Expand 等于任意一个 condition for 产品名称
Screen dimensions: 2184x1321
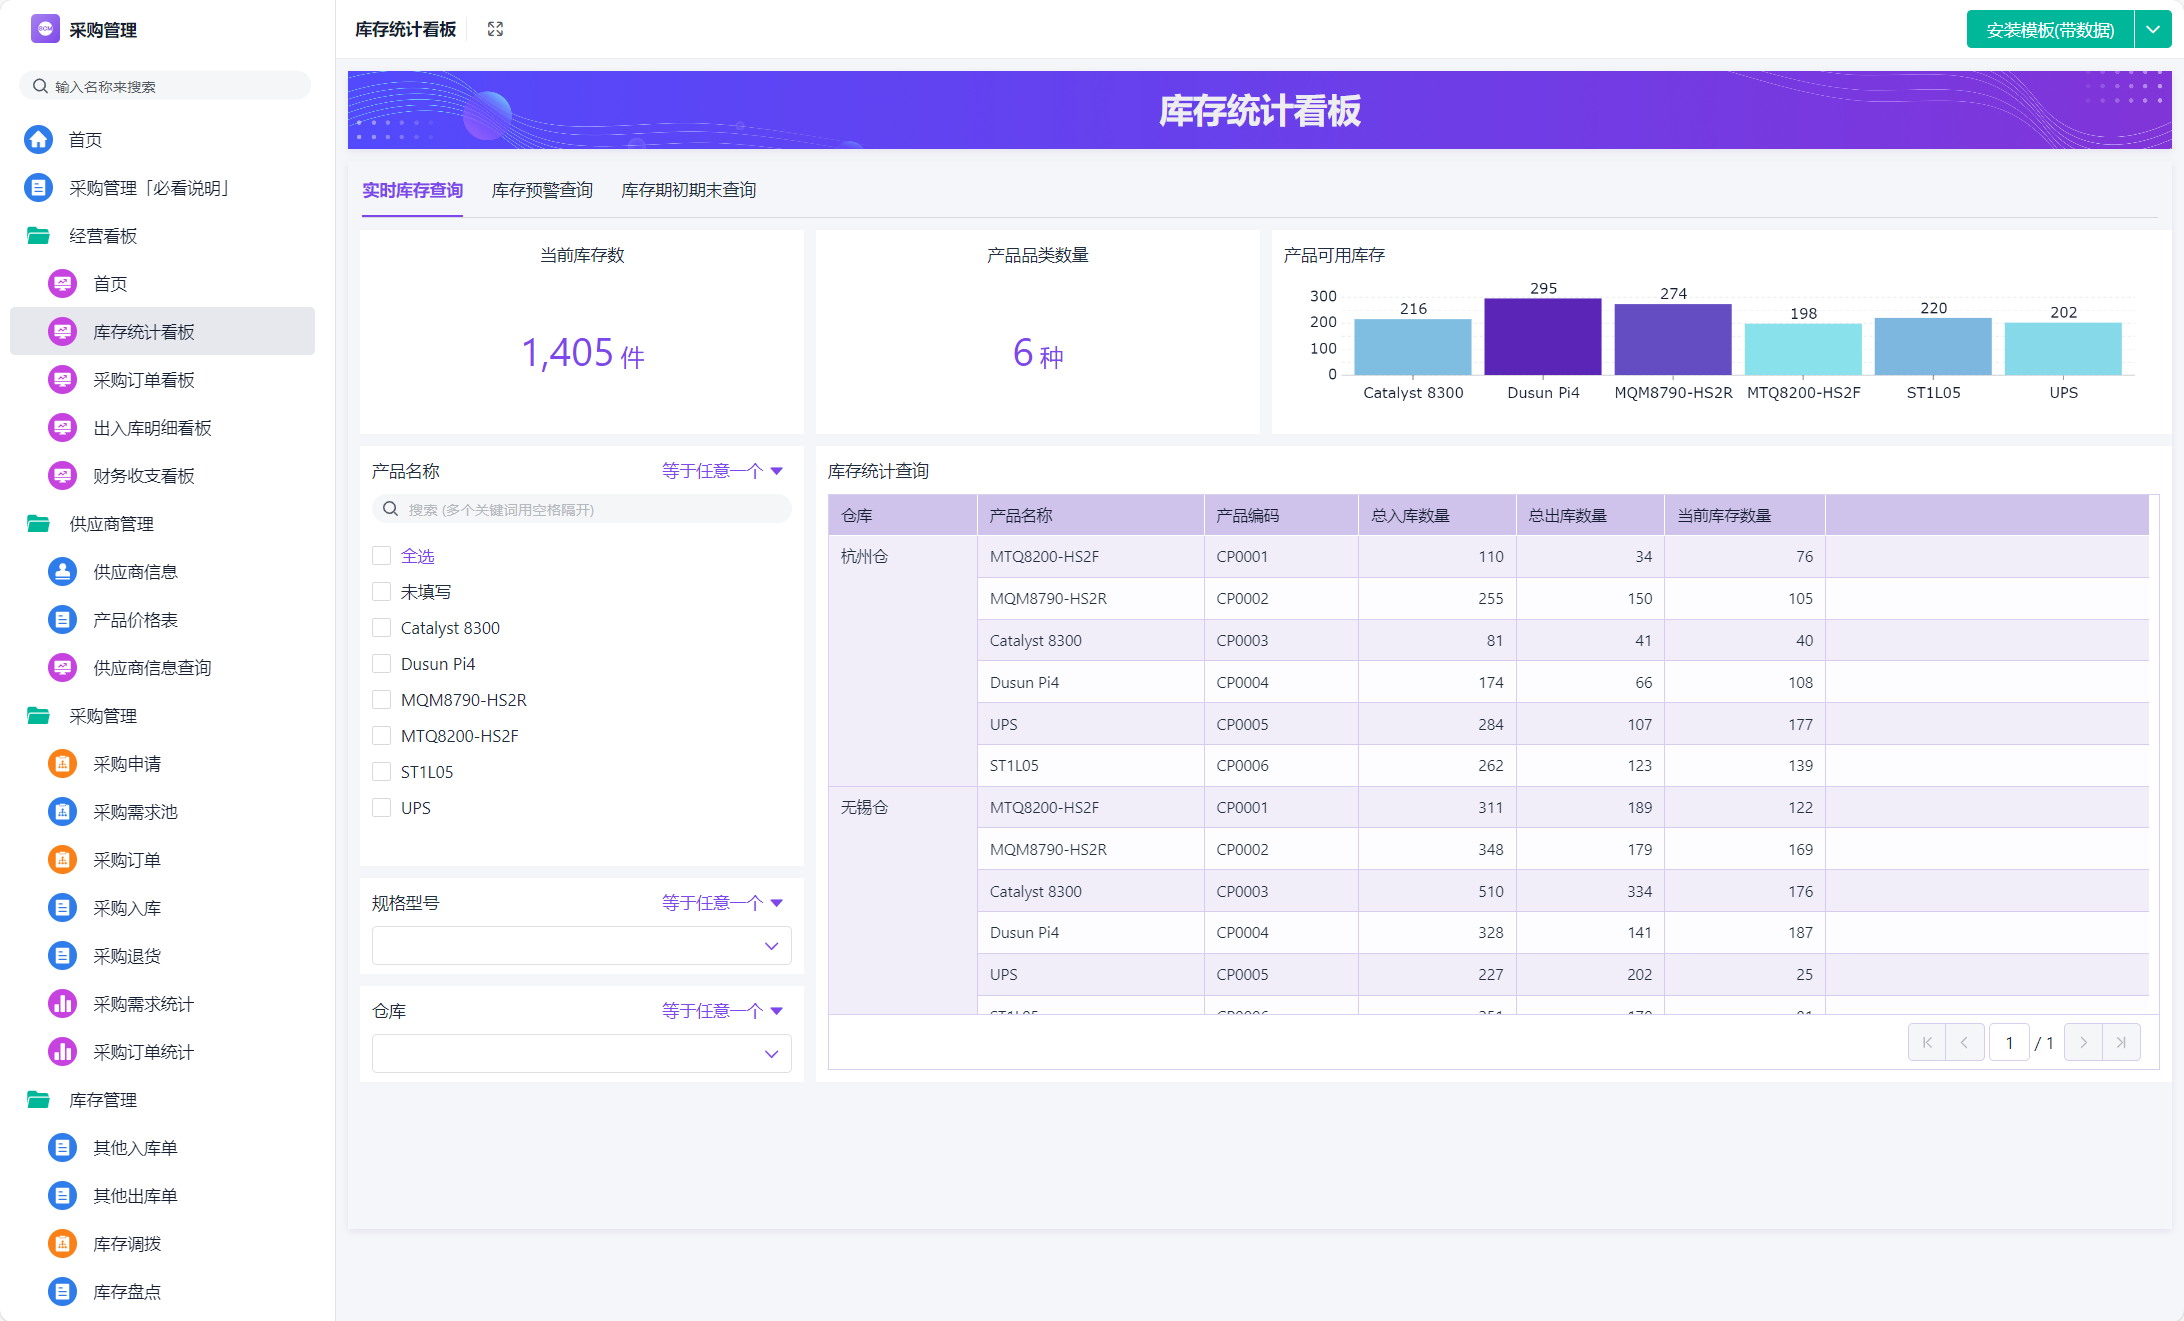721,471
